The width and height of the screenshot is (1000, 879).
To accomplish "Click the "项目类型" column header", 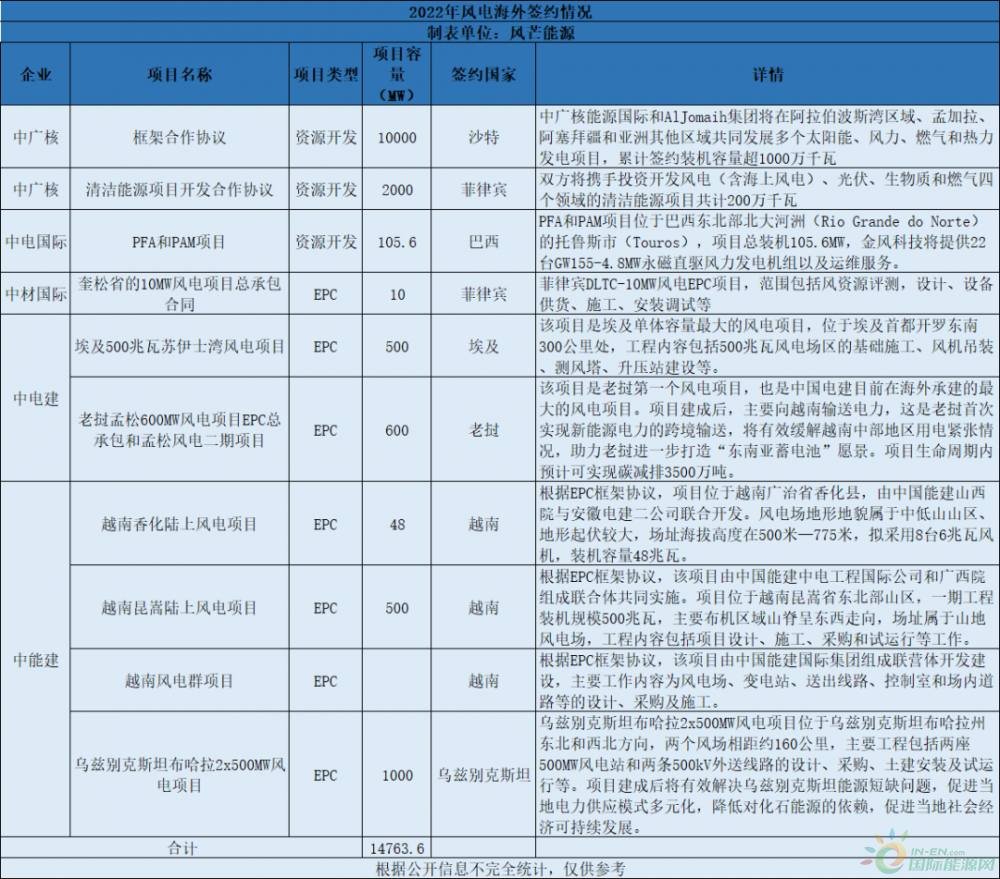I will [x=325, y=75].
